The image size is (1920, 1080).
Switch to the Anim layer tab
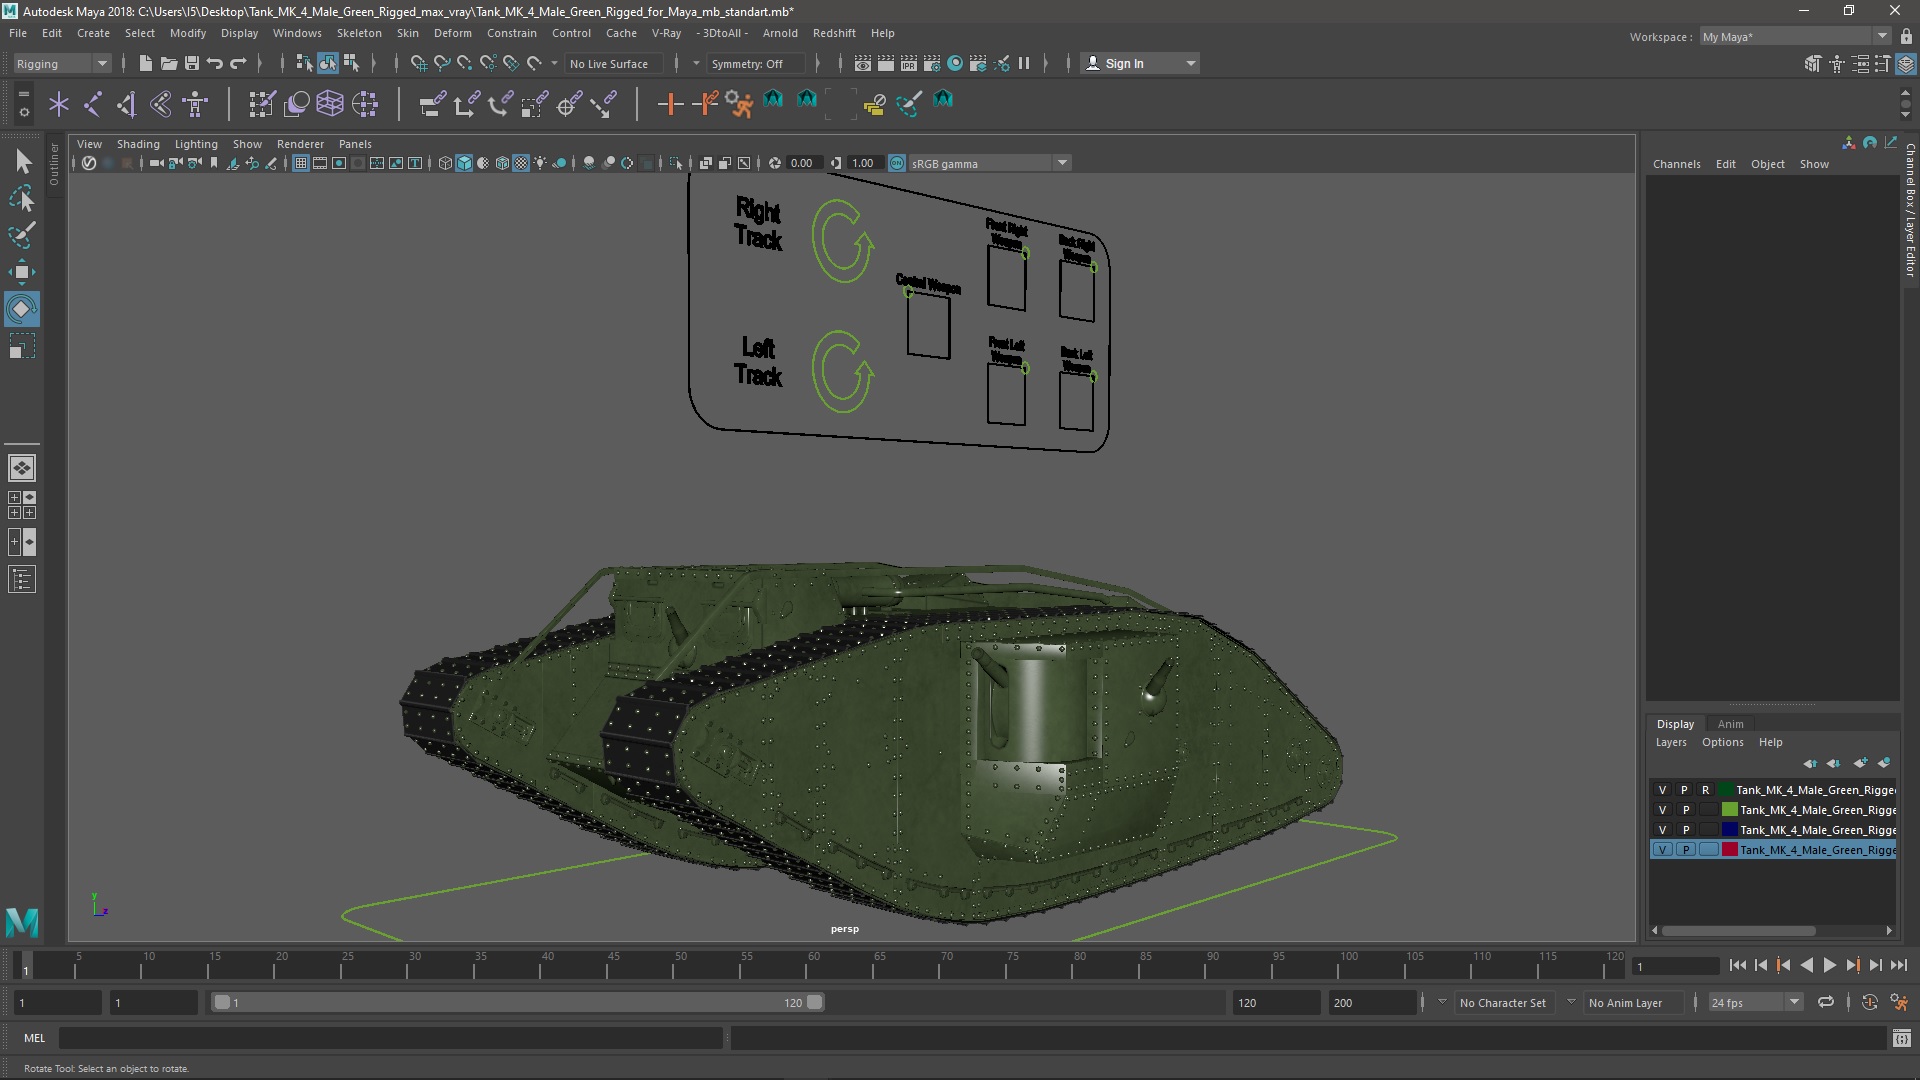click(x=1730, y=724)
